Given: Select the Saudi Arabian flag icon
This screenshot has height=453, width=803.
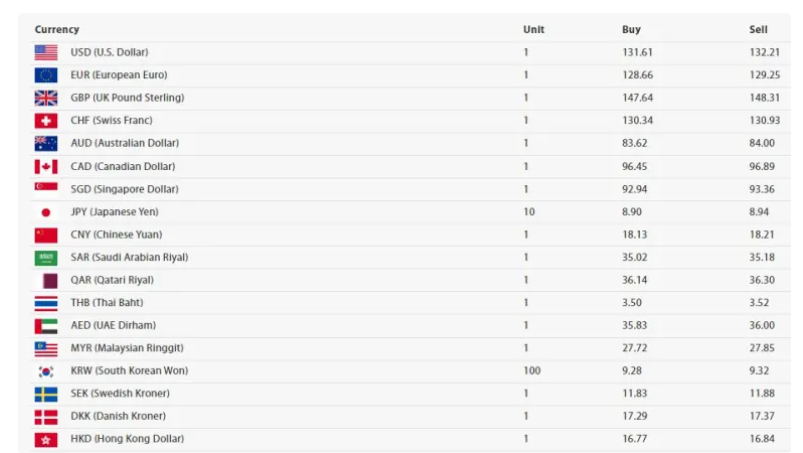Looking at the screenshot, I should click(46, 257).
